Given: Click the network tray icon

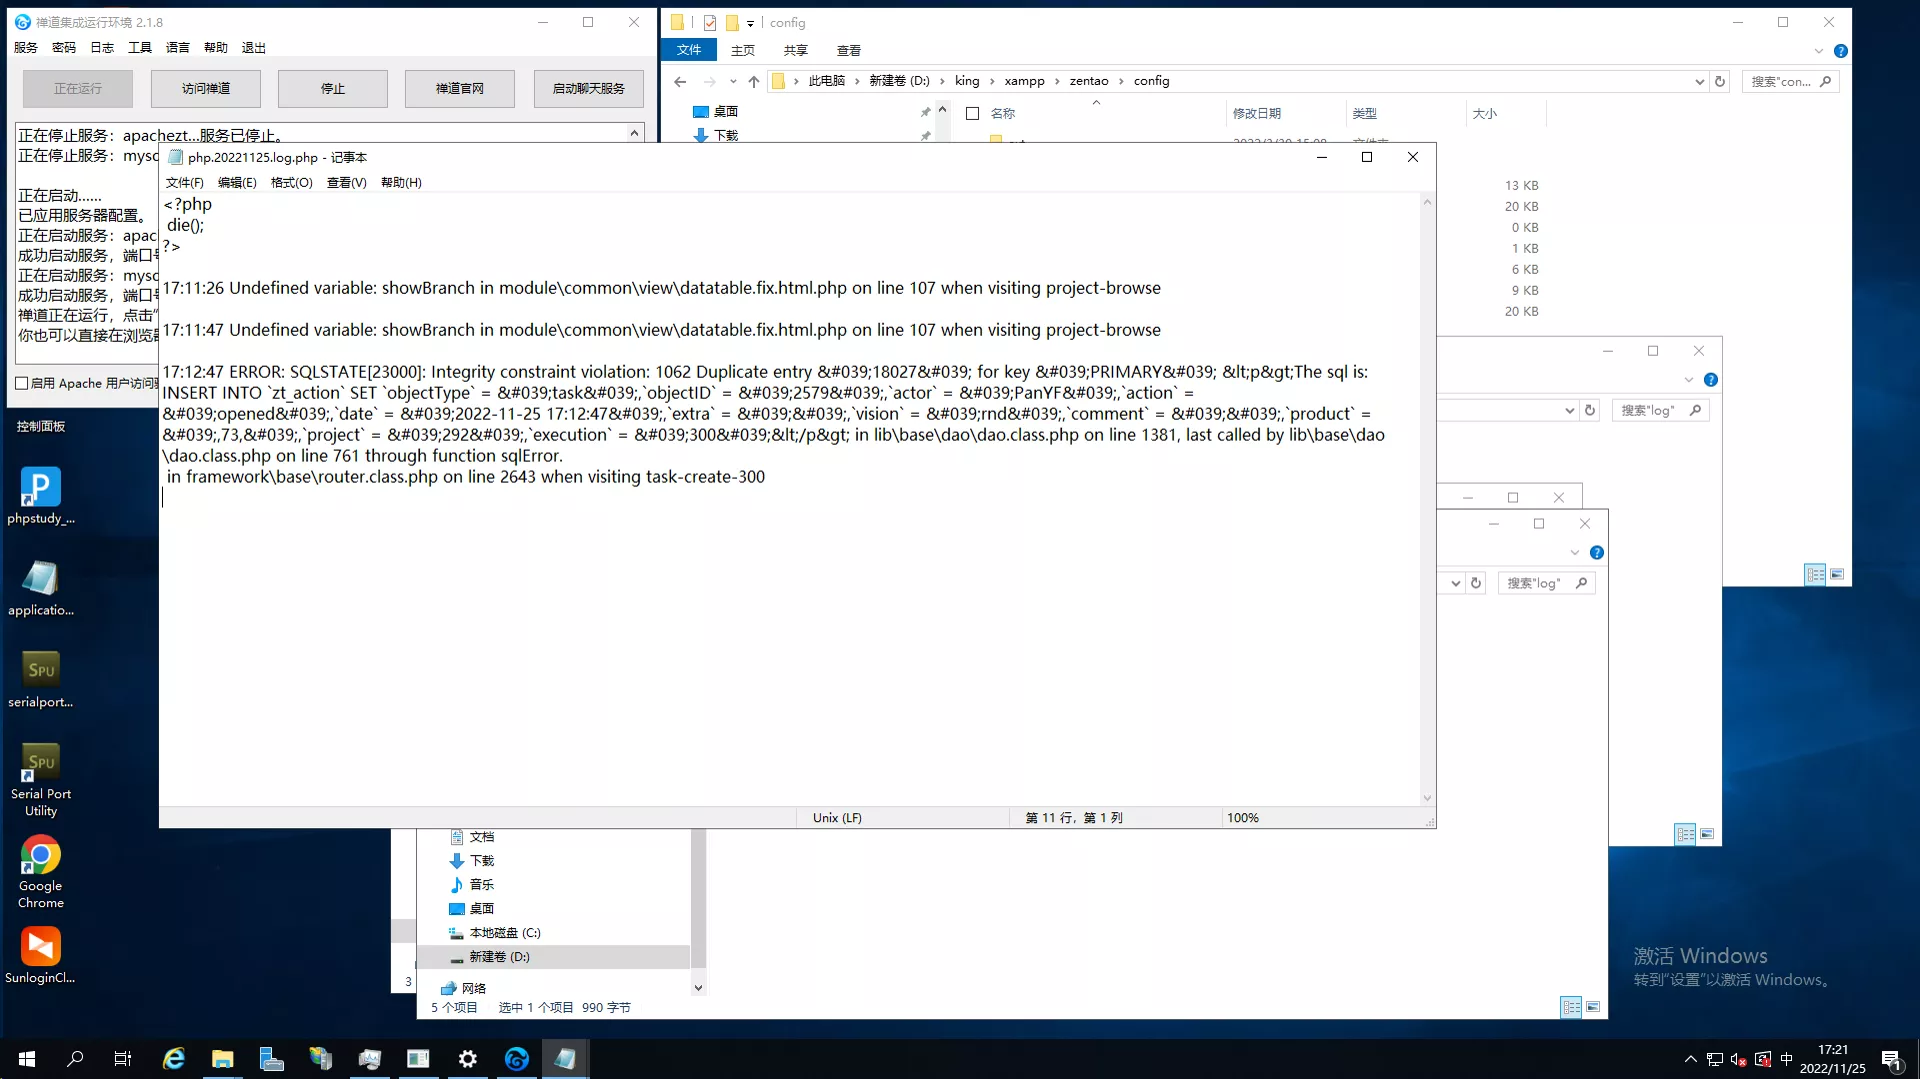Looking at the screenshot, I should tap(1714, 1059).
